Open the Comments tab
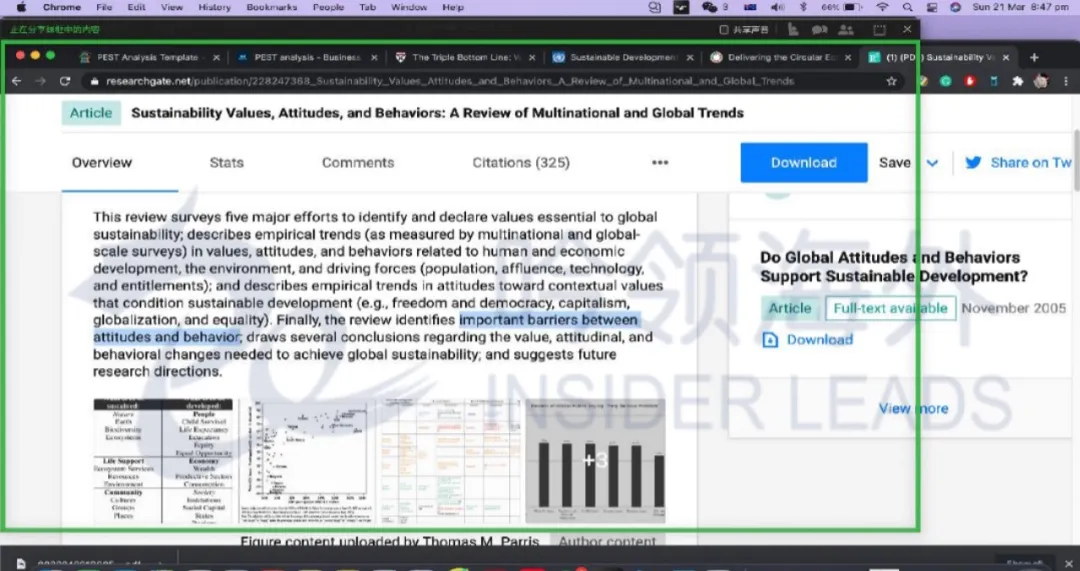 [358, 162]
